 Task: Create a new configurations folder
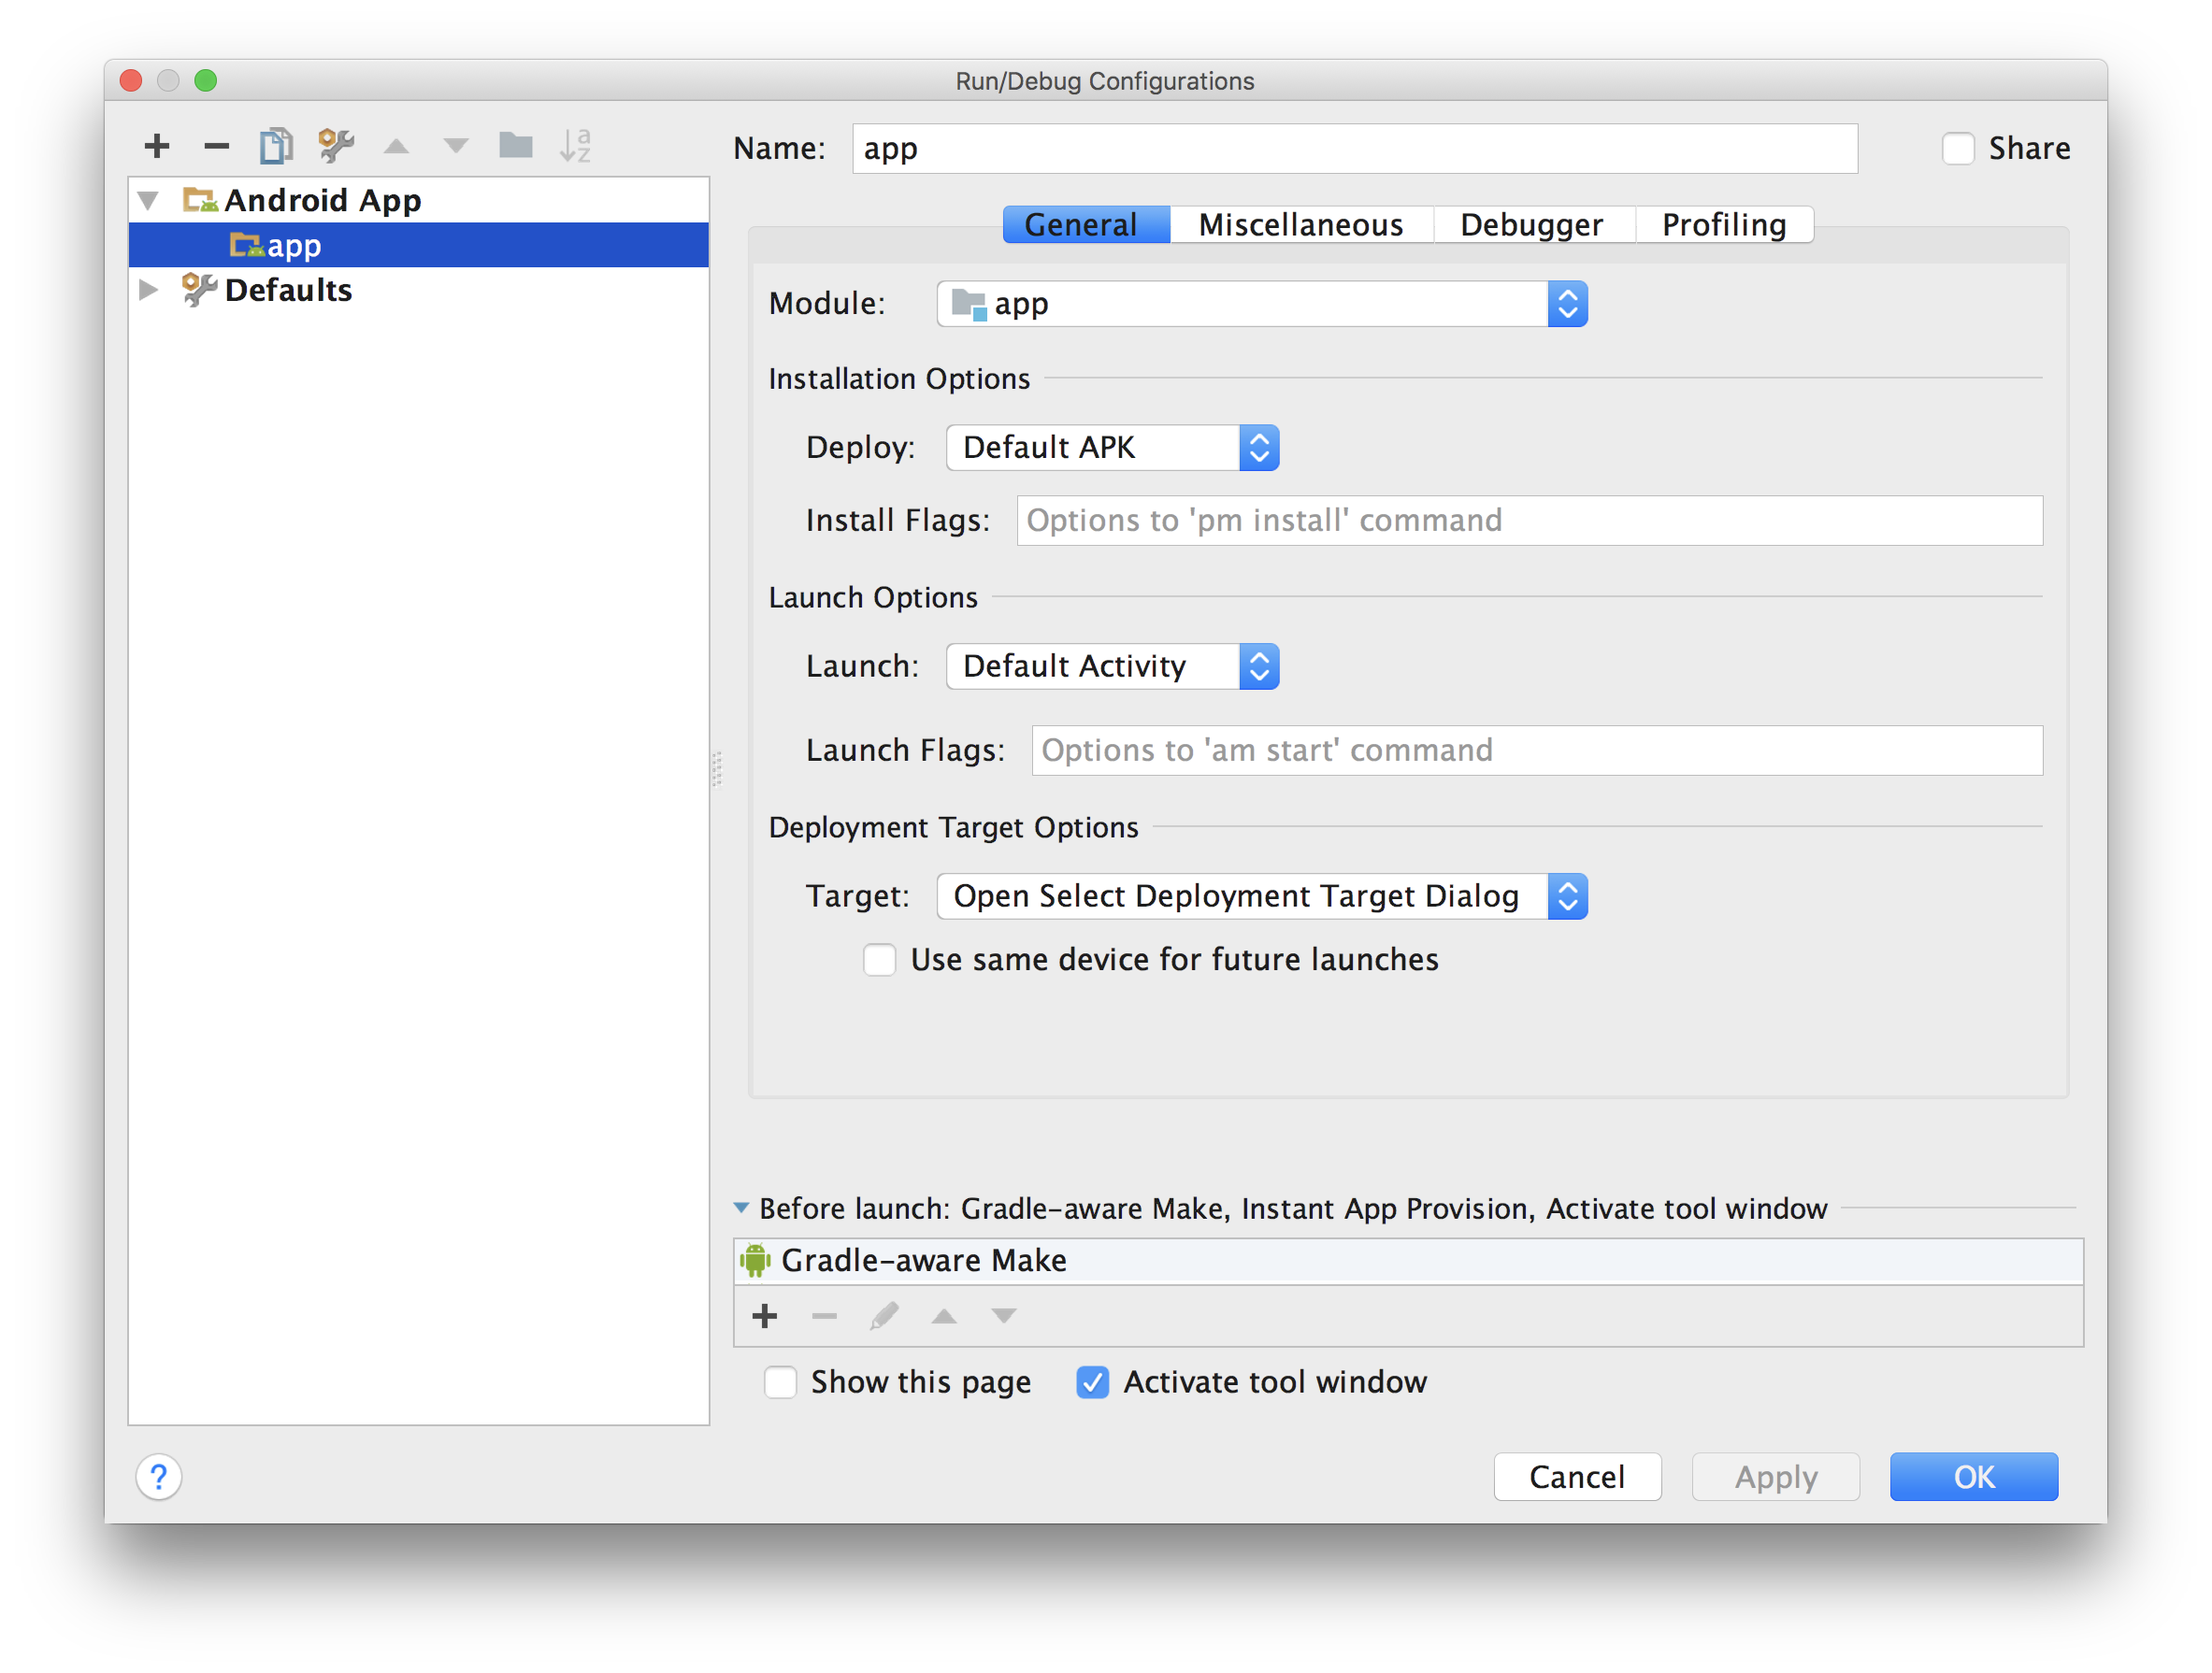(x=515, y=146)
